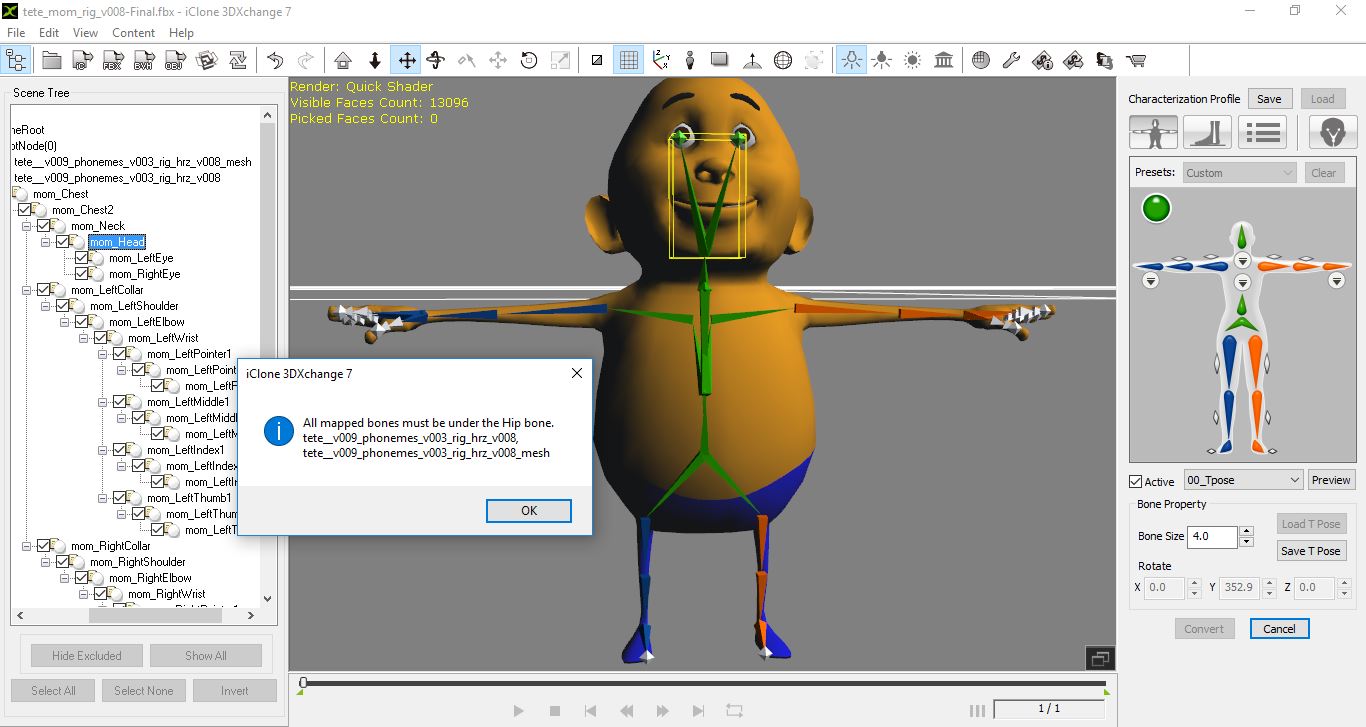Uncheck the Active checkbox

[x=1136, y=481]
